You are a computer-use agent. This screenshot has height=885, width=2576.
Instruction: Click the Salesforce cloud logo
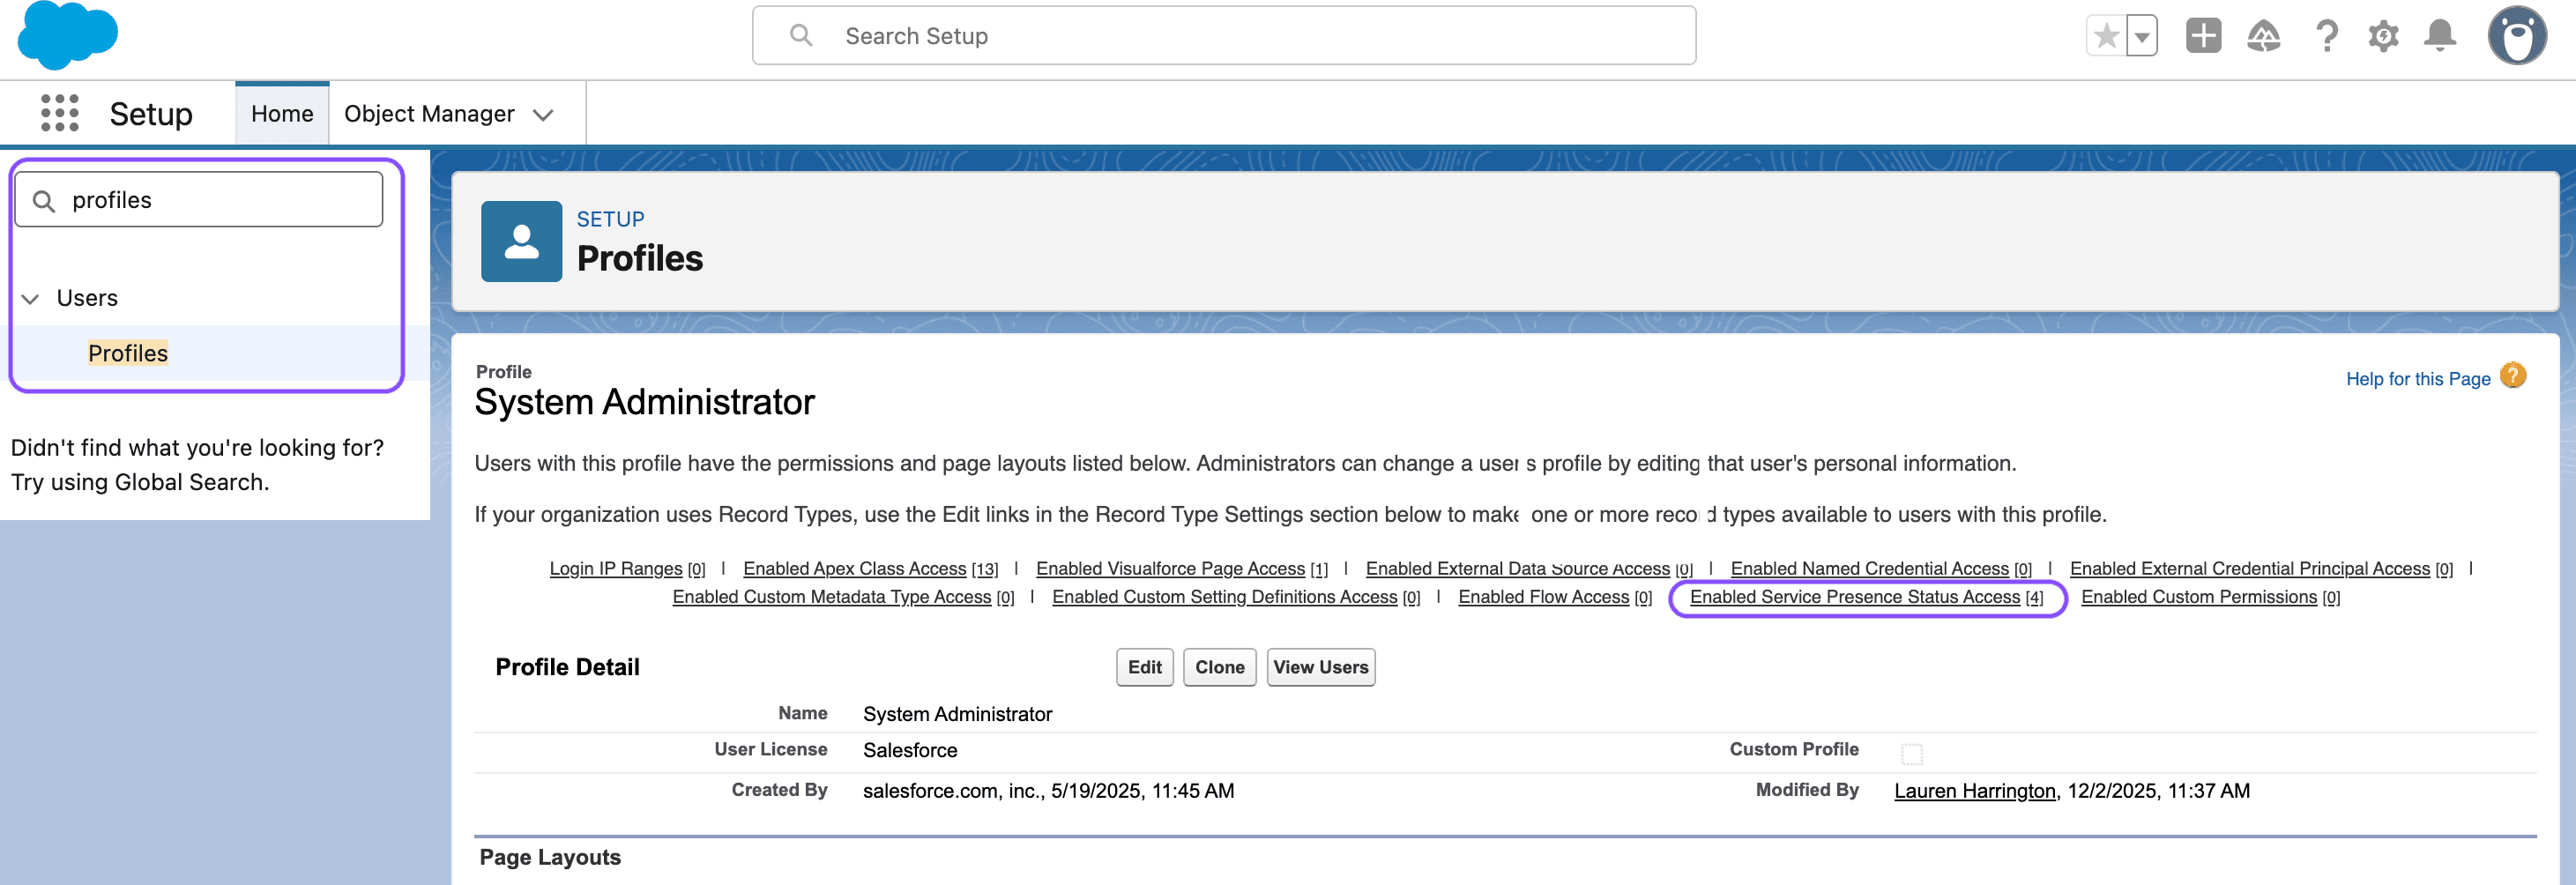[66, 36]
